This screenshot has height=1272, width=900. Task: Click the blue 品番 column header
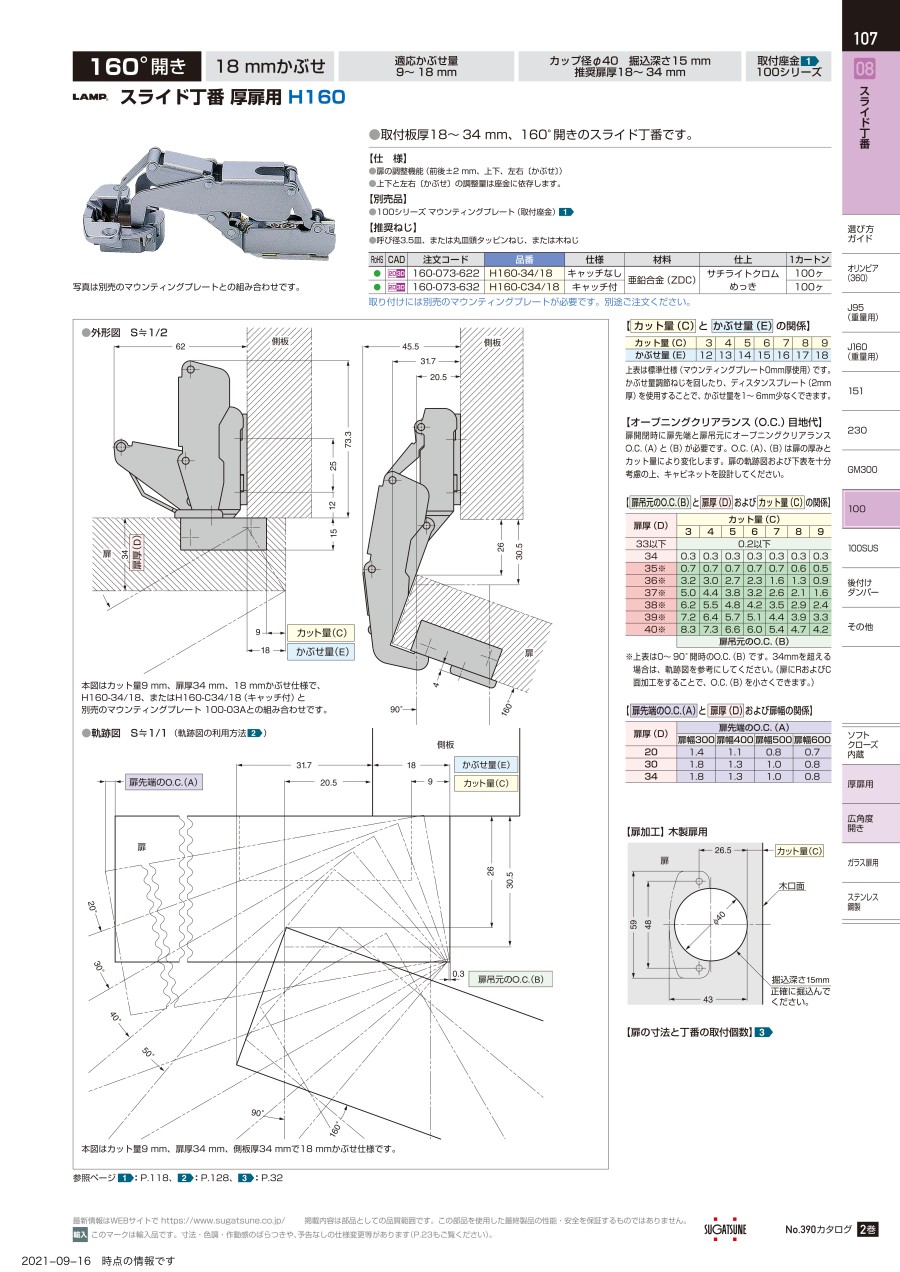click(523, 258)
